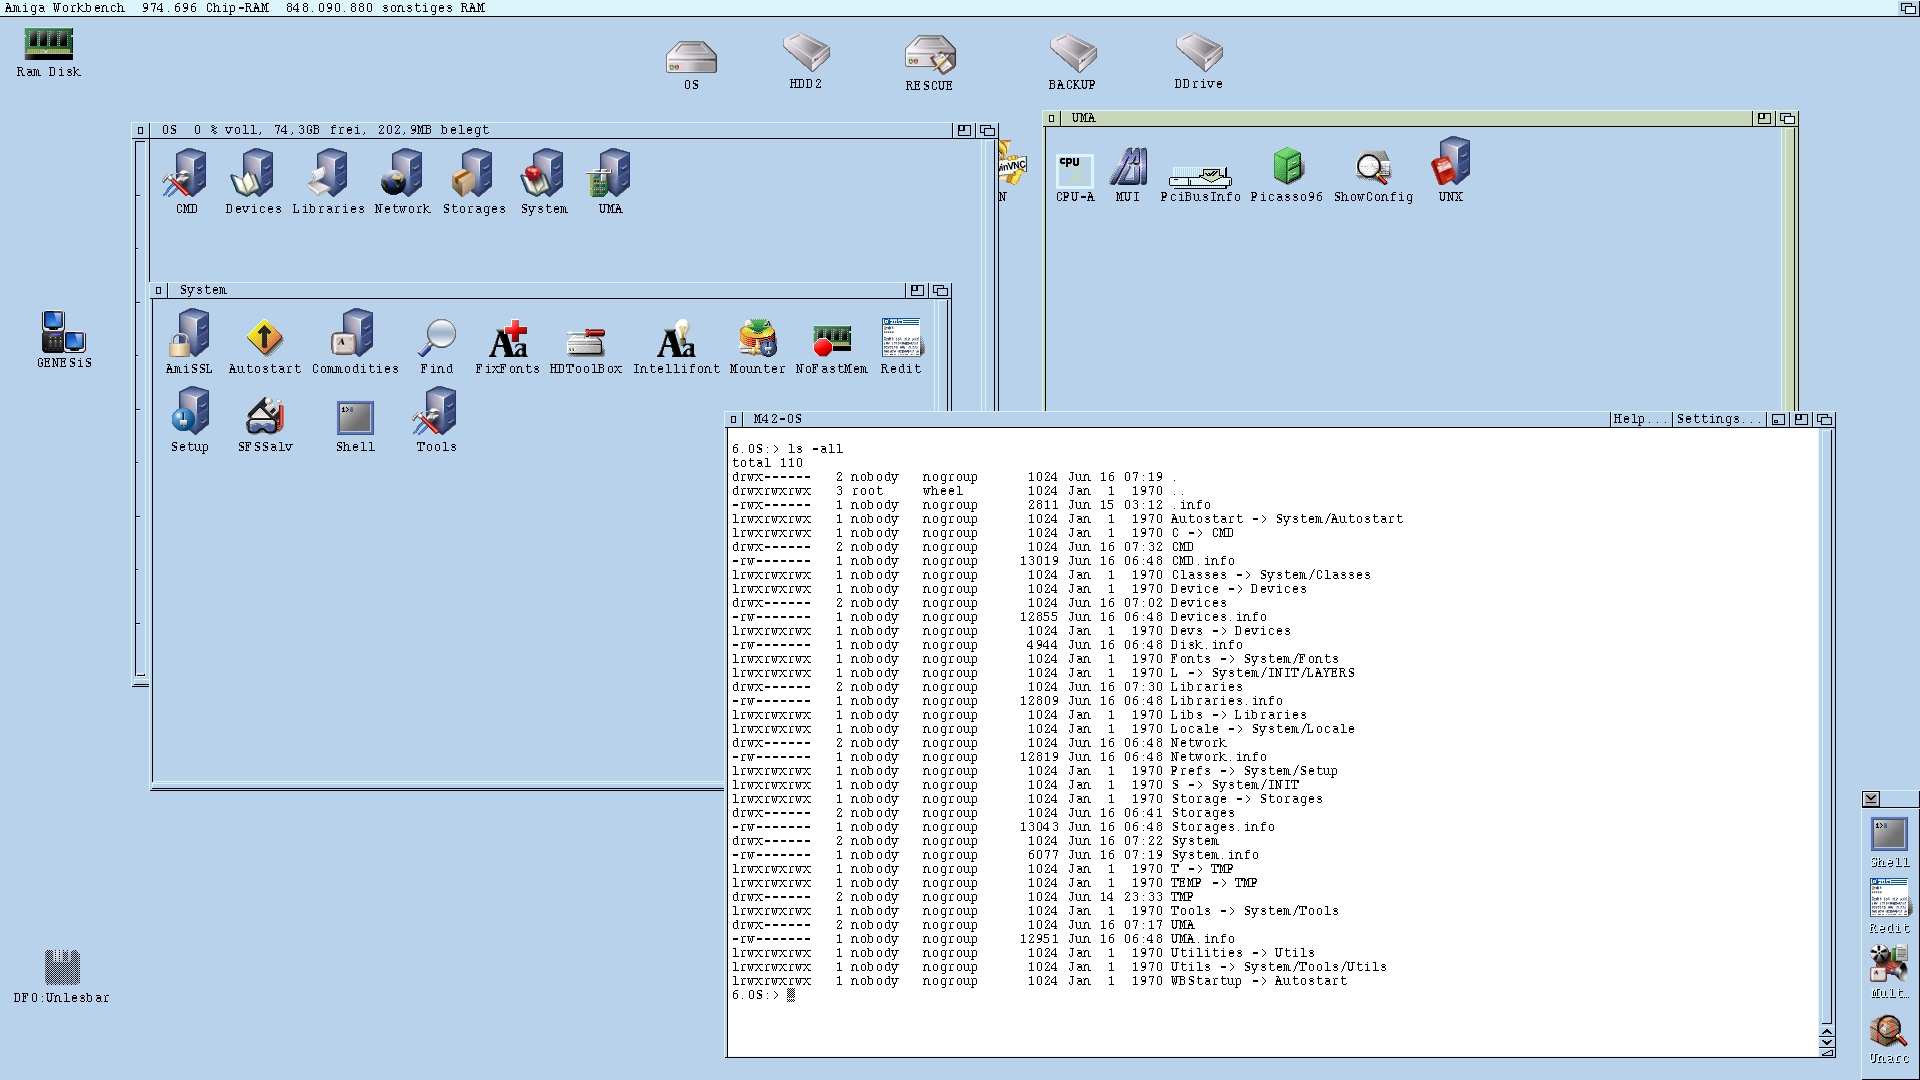Collapse the dock using its arrow toggle
1920x1080 pixels.
click(x=1871, y=799)
